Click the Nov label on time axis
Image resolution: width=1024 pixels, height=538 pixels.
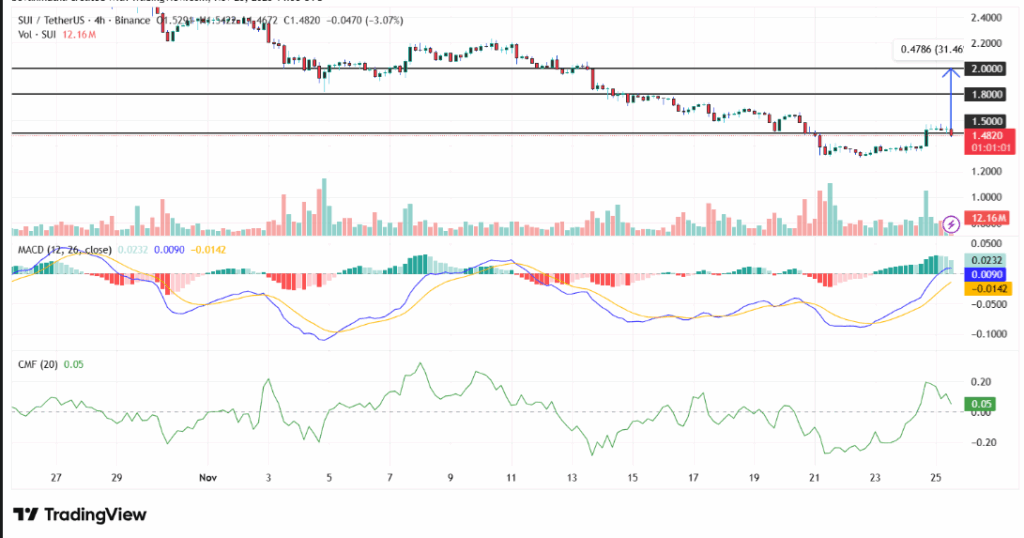pyautogui.click(x=207, y=478)
